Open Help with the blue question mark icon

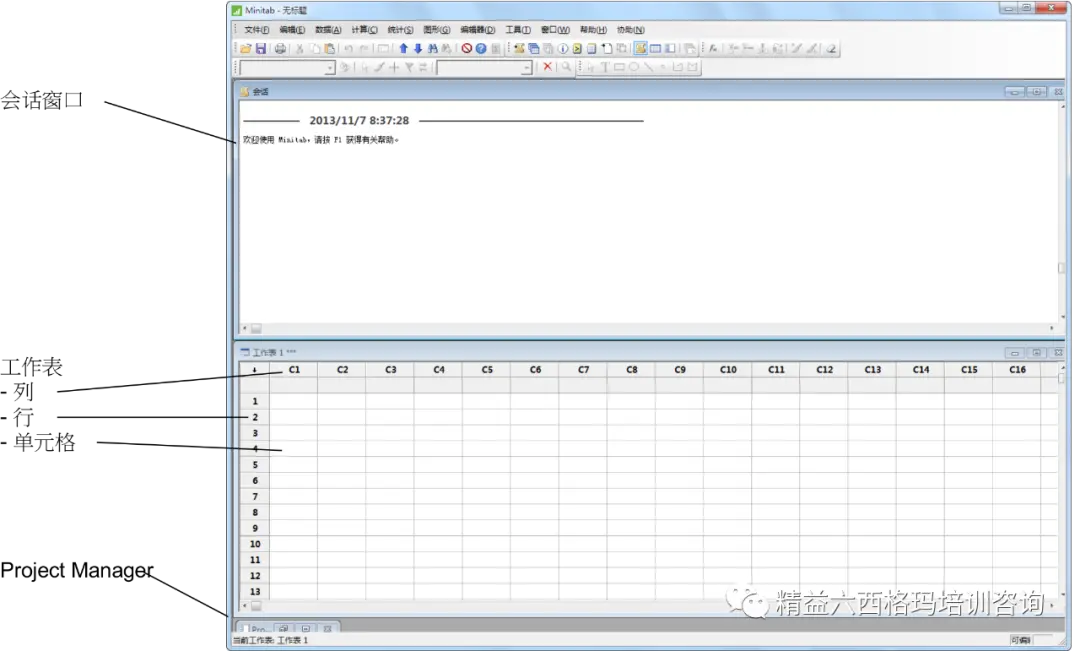(x=481, y=48)
